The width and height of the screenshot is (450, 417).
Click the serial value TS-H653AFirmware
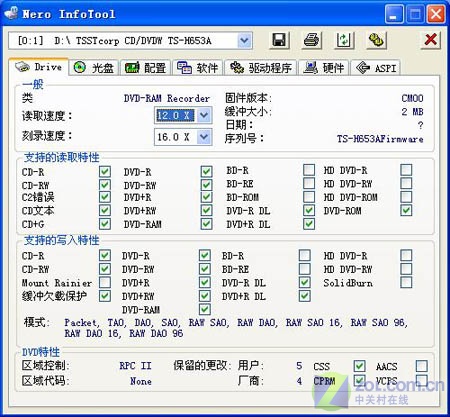click(x=380, y=139)
